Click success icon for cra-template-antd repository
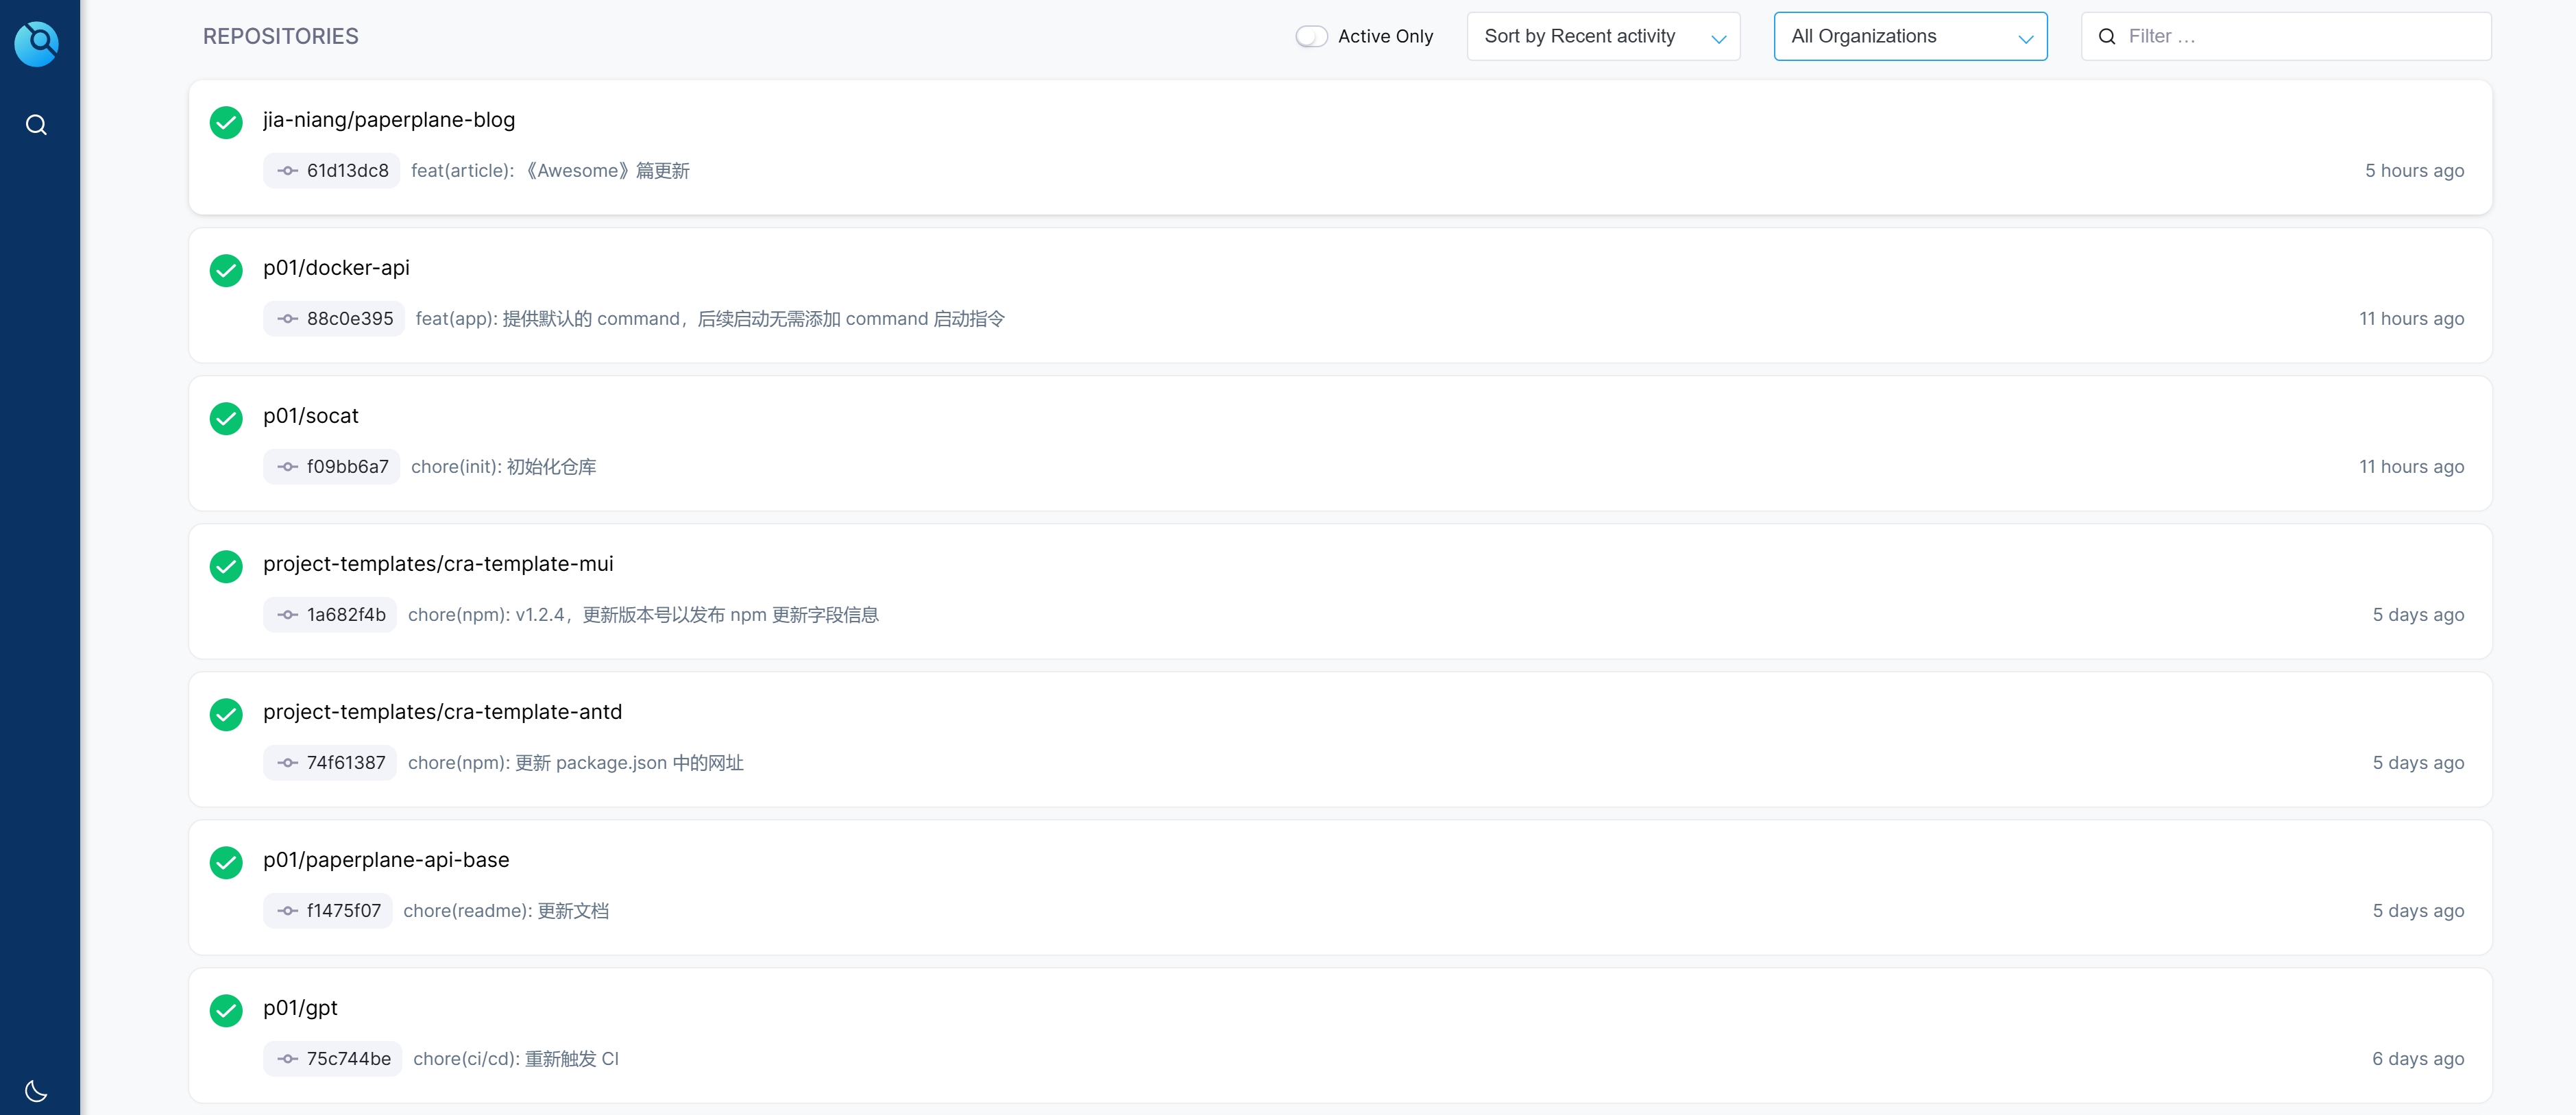Screen dimensions: 2576x1115 click(226, 714)
